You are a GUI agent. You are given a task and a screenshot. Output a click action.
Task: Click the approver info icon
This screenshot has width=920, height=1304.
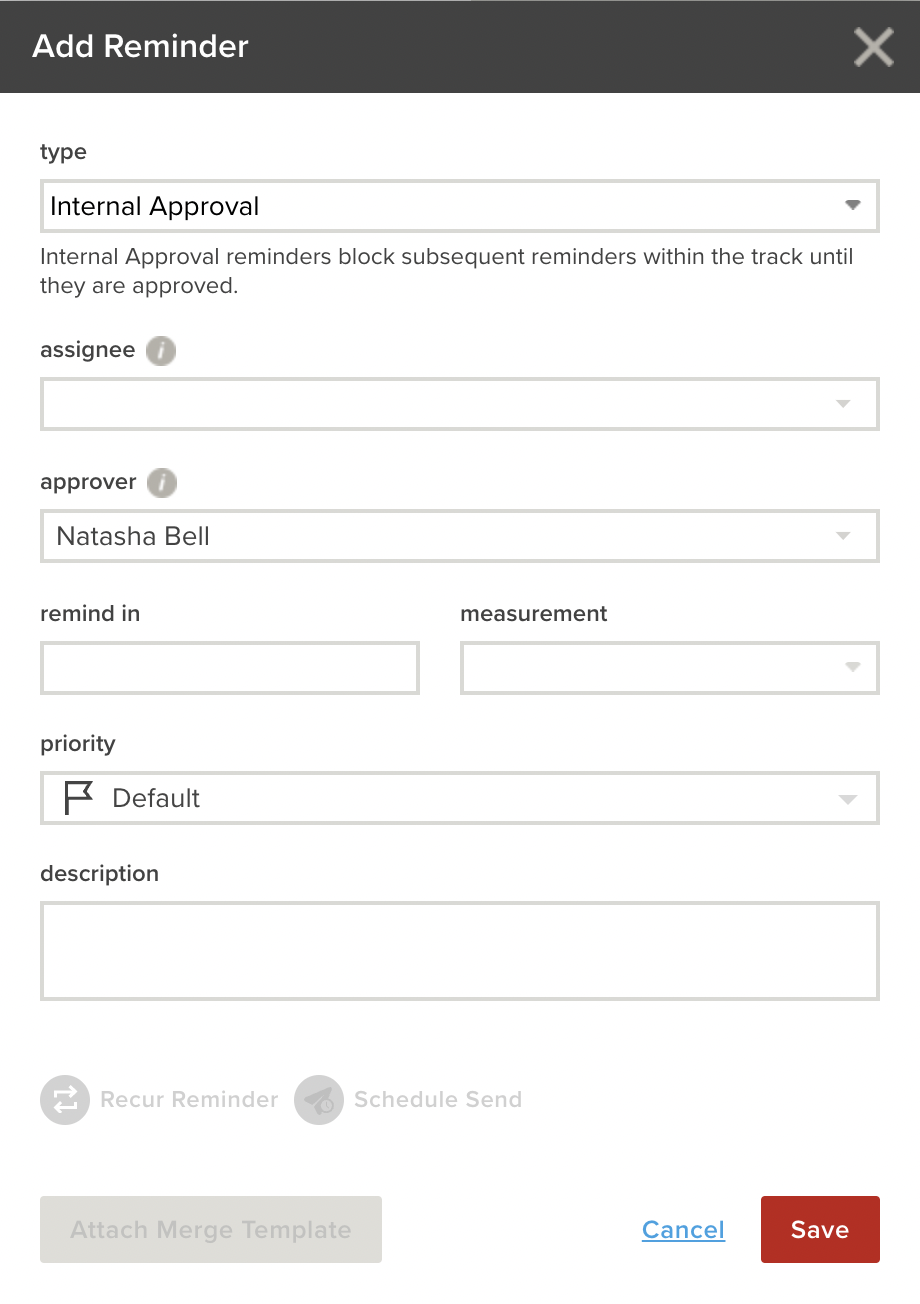coord(162,483)
